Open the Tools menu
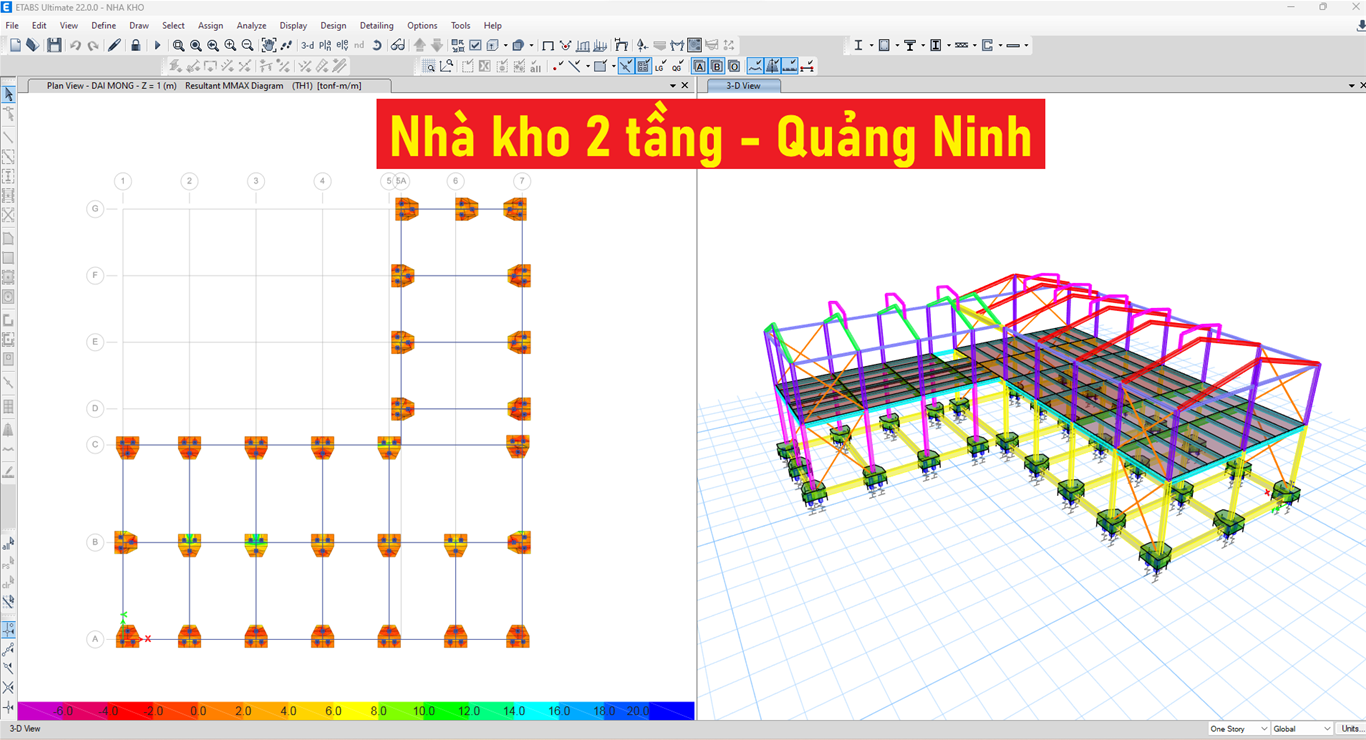 [x=460, y=26]
